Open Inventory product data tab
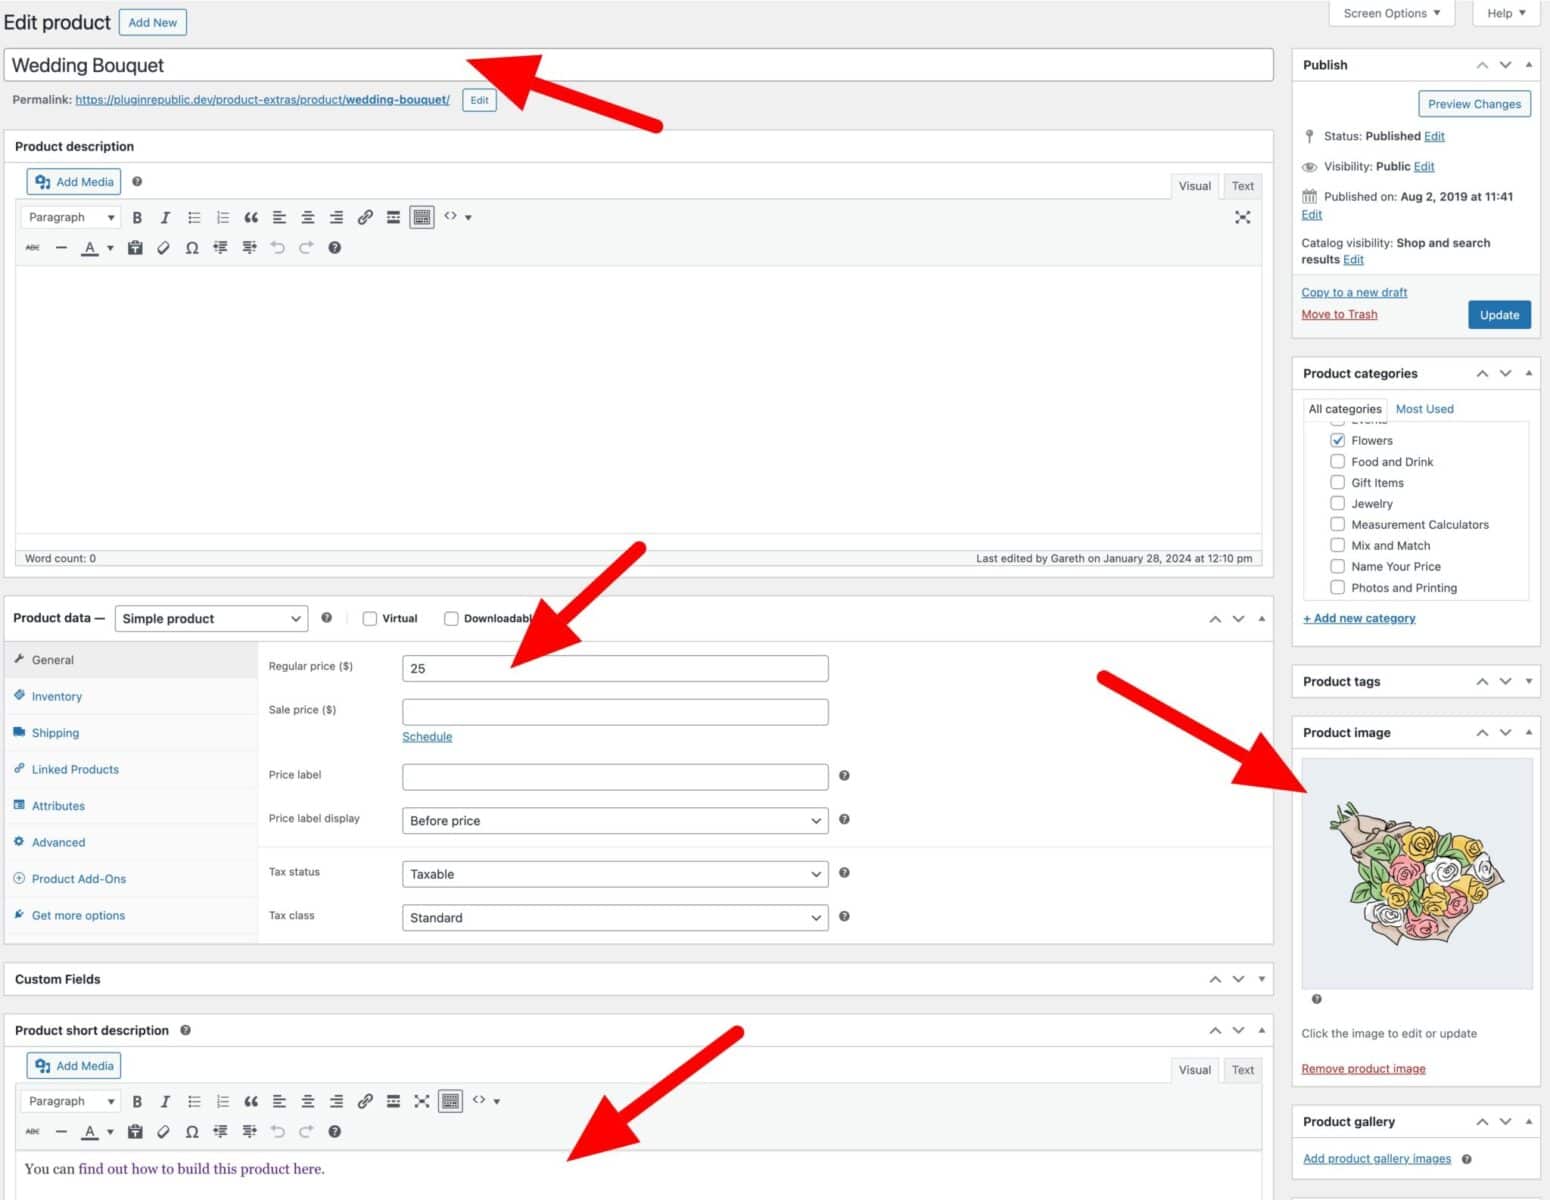 tap(57, 697)
